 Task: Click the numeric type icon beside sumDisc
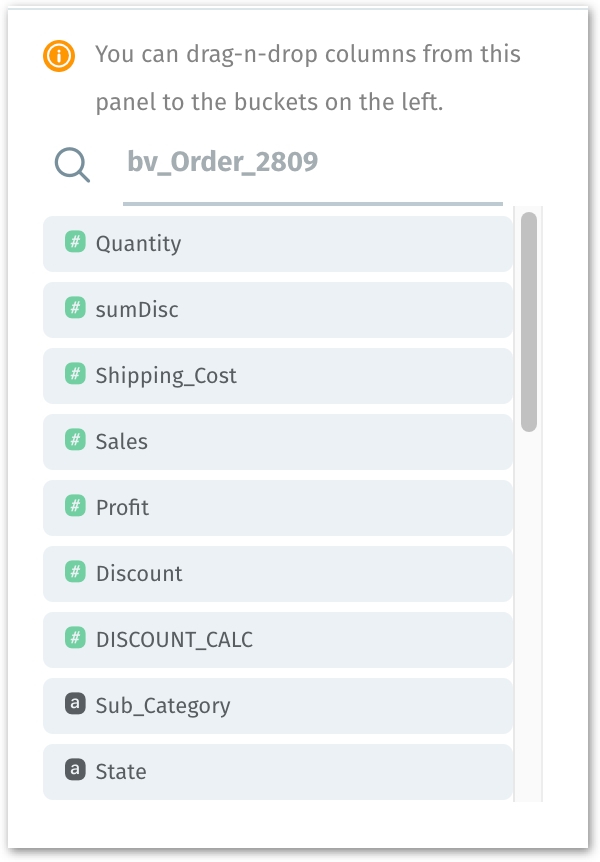(x=75, y=308)
